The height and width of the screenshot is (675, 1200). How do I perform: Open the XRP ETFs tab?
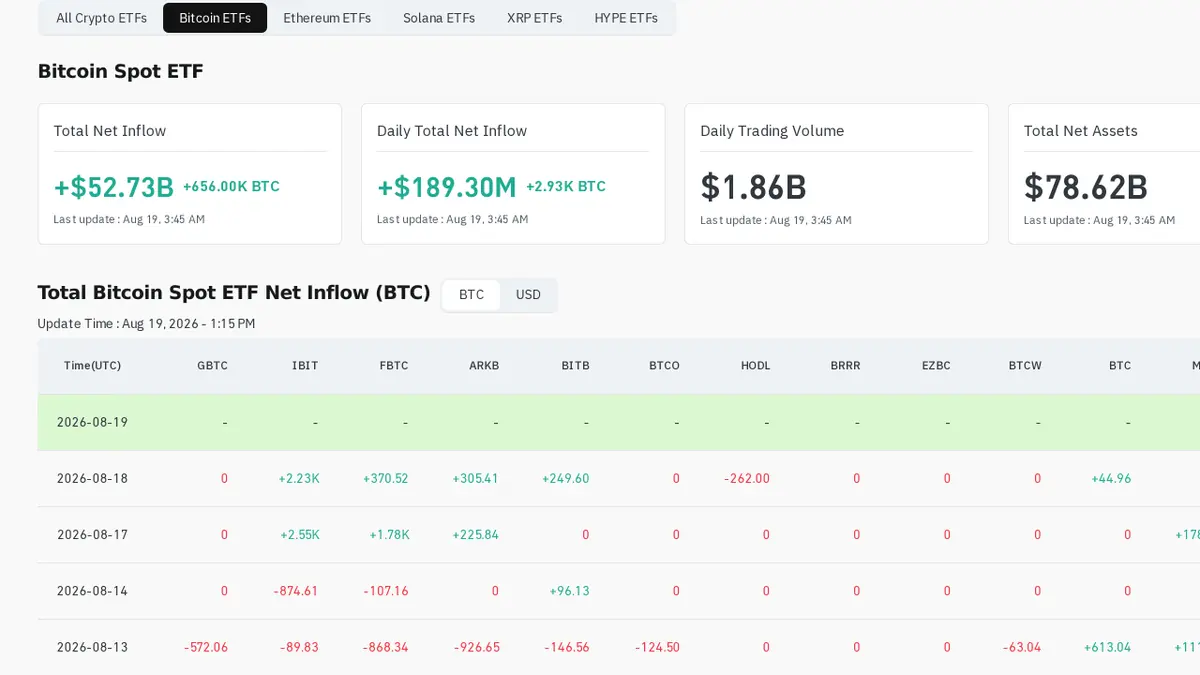point(534,18)
